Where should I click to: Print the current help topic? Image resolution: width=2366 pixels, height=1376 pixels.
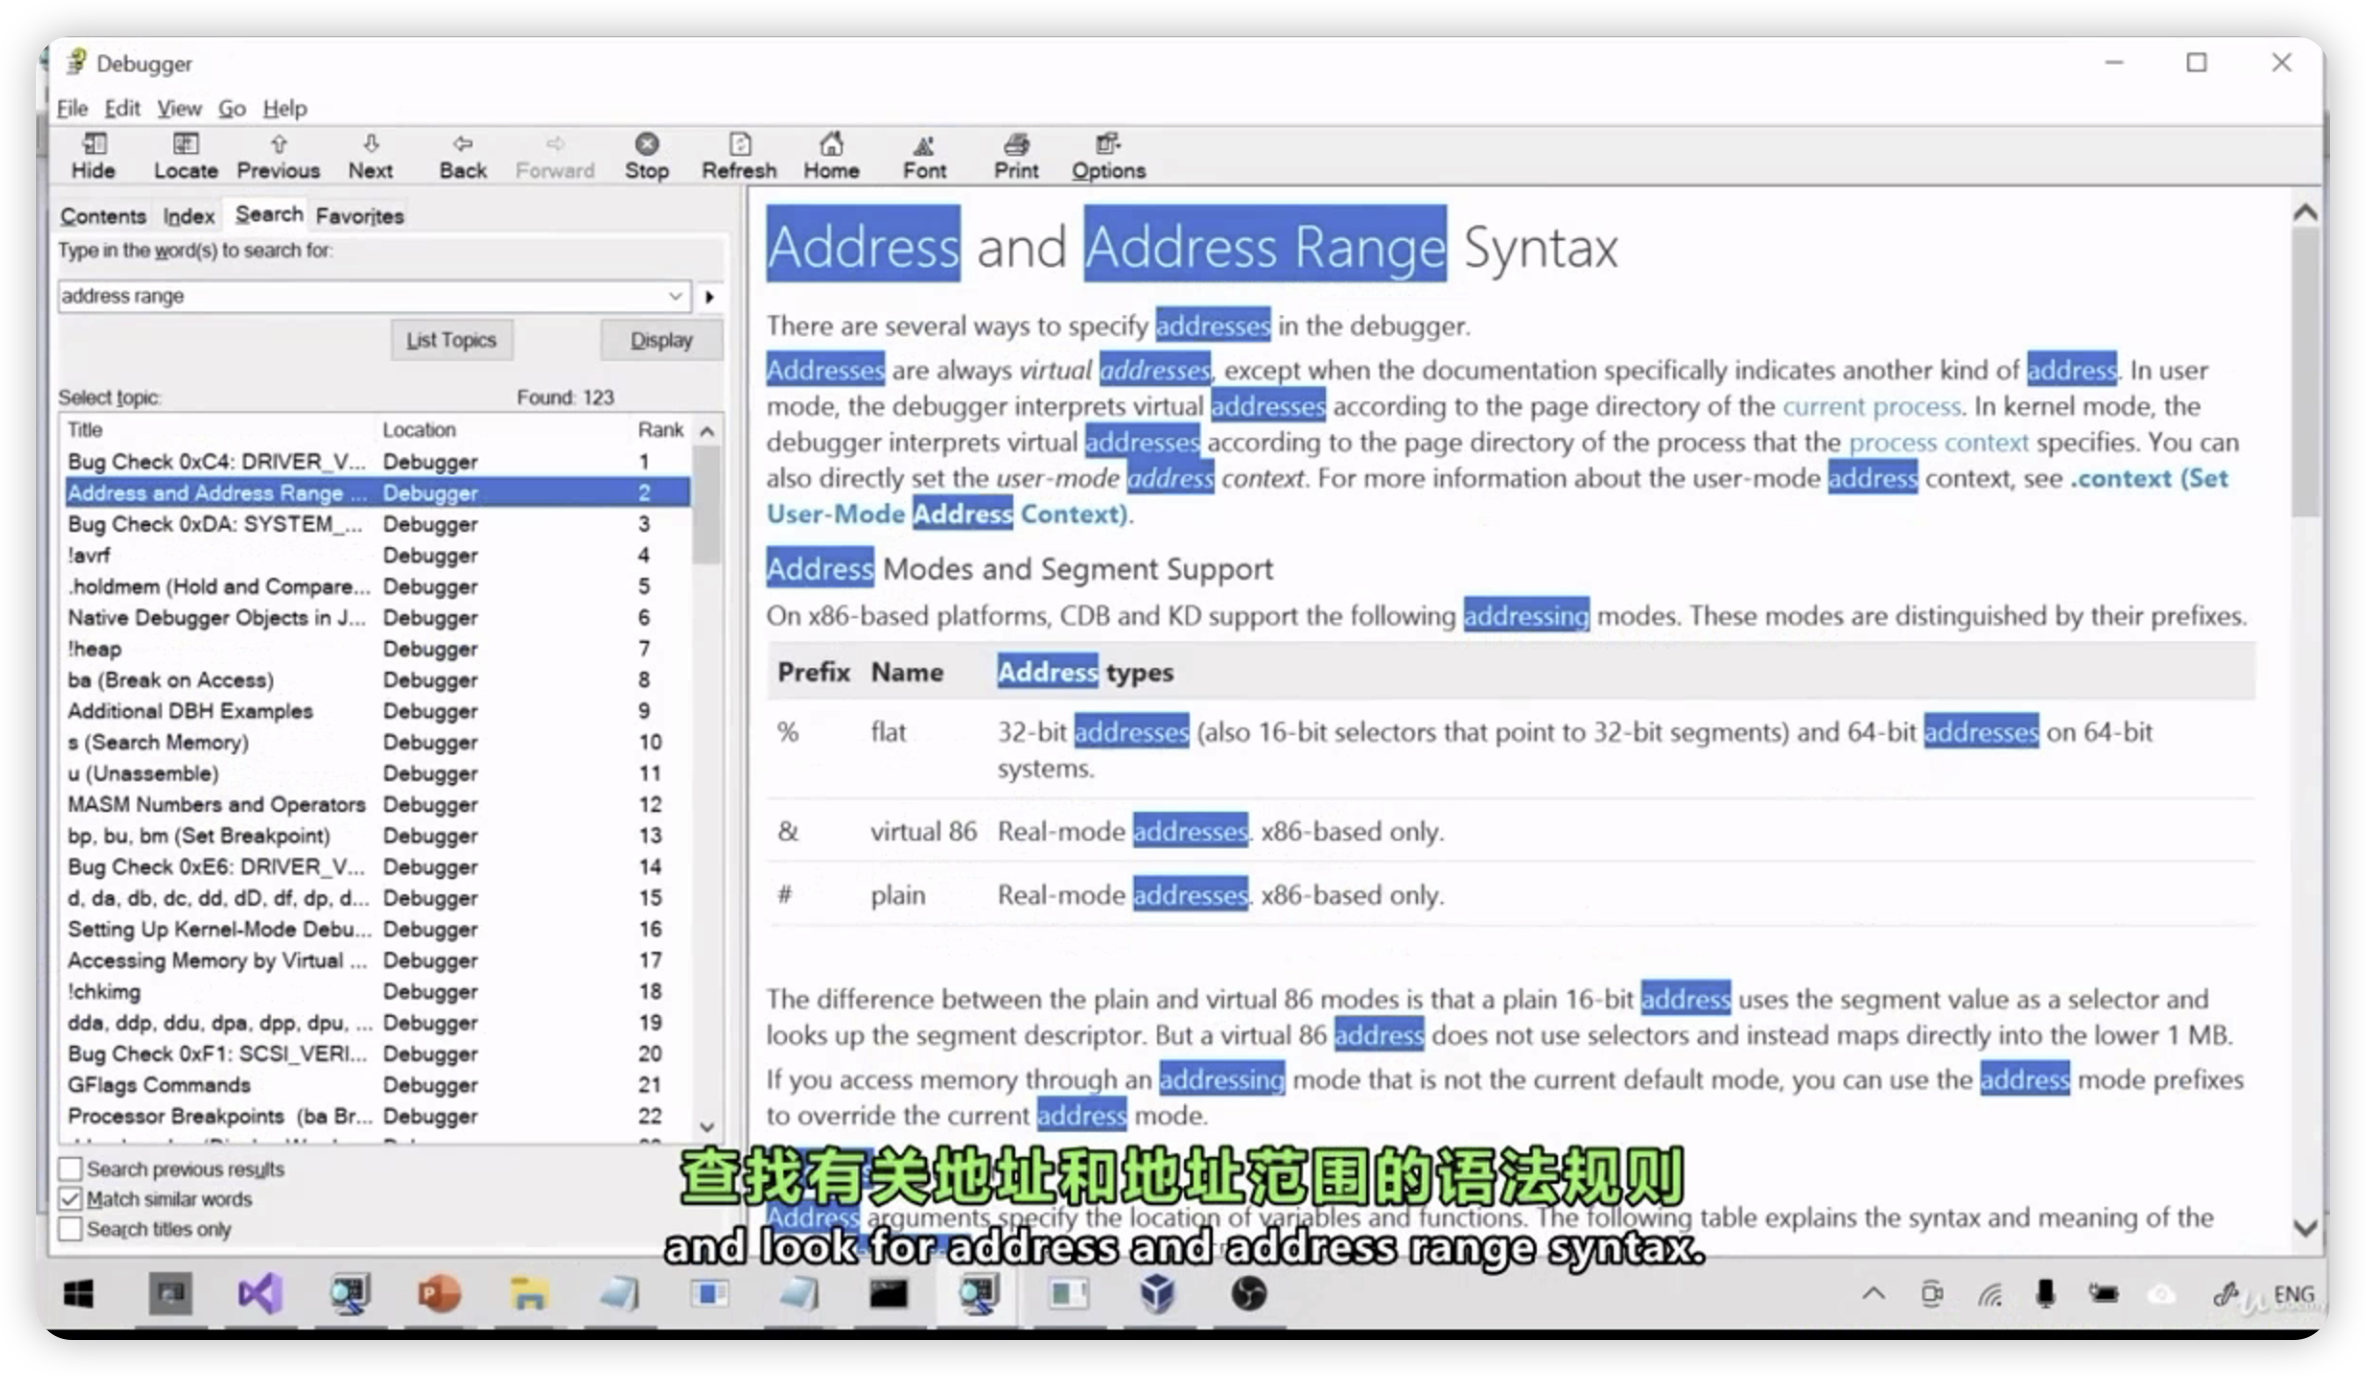point(1015,155)
